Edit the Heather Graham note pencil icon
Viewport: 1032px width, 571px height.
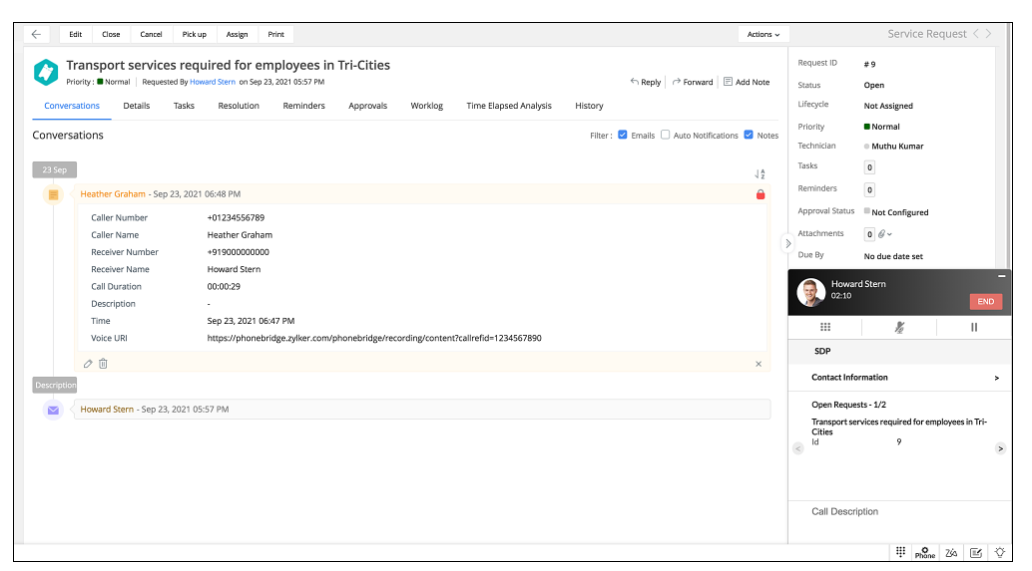(x=88, y=364)
